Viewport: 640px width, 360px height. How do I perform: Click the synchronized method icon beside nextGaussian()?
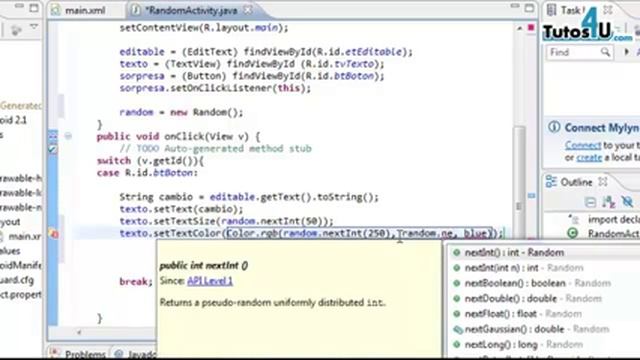pyautogui.click(x=458, y=329)
